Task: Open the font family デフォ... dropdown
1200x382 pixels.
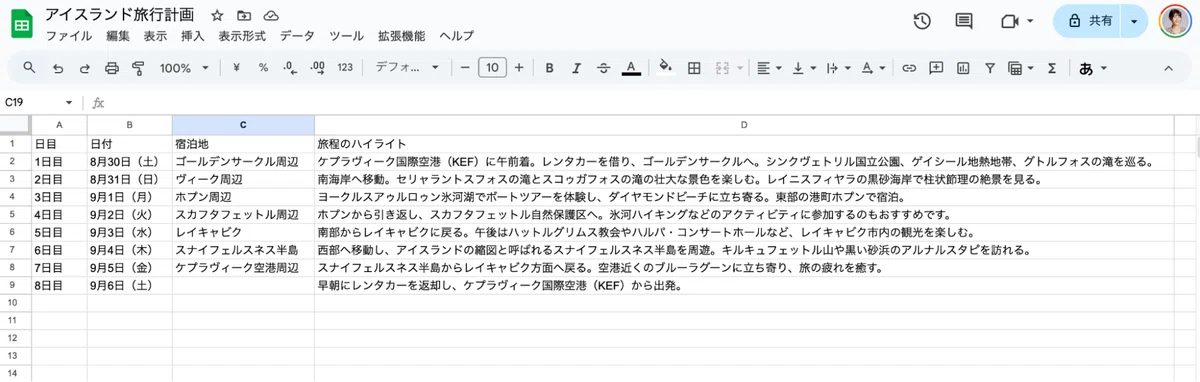Action: point(407,68)
